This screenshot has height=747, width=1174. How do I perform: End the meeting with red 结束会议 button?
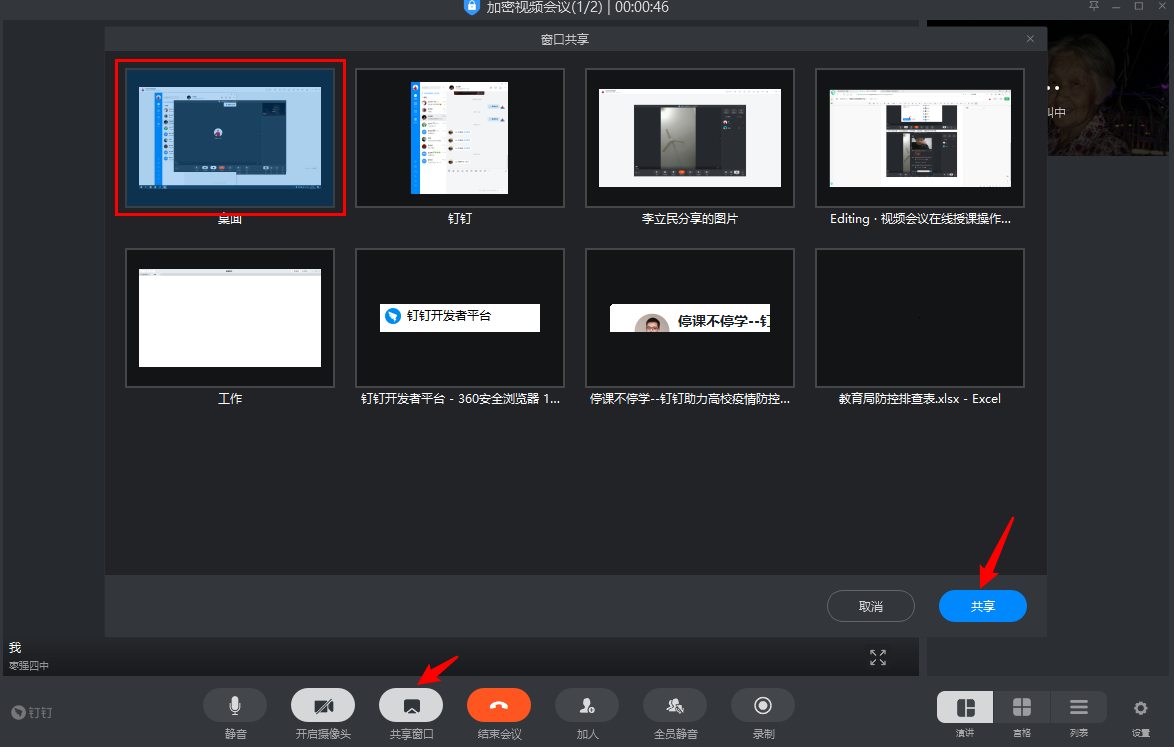point(499,706)
